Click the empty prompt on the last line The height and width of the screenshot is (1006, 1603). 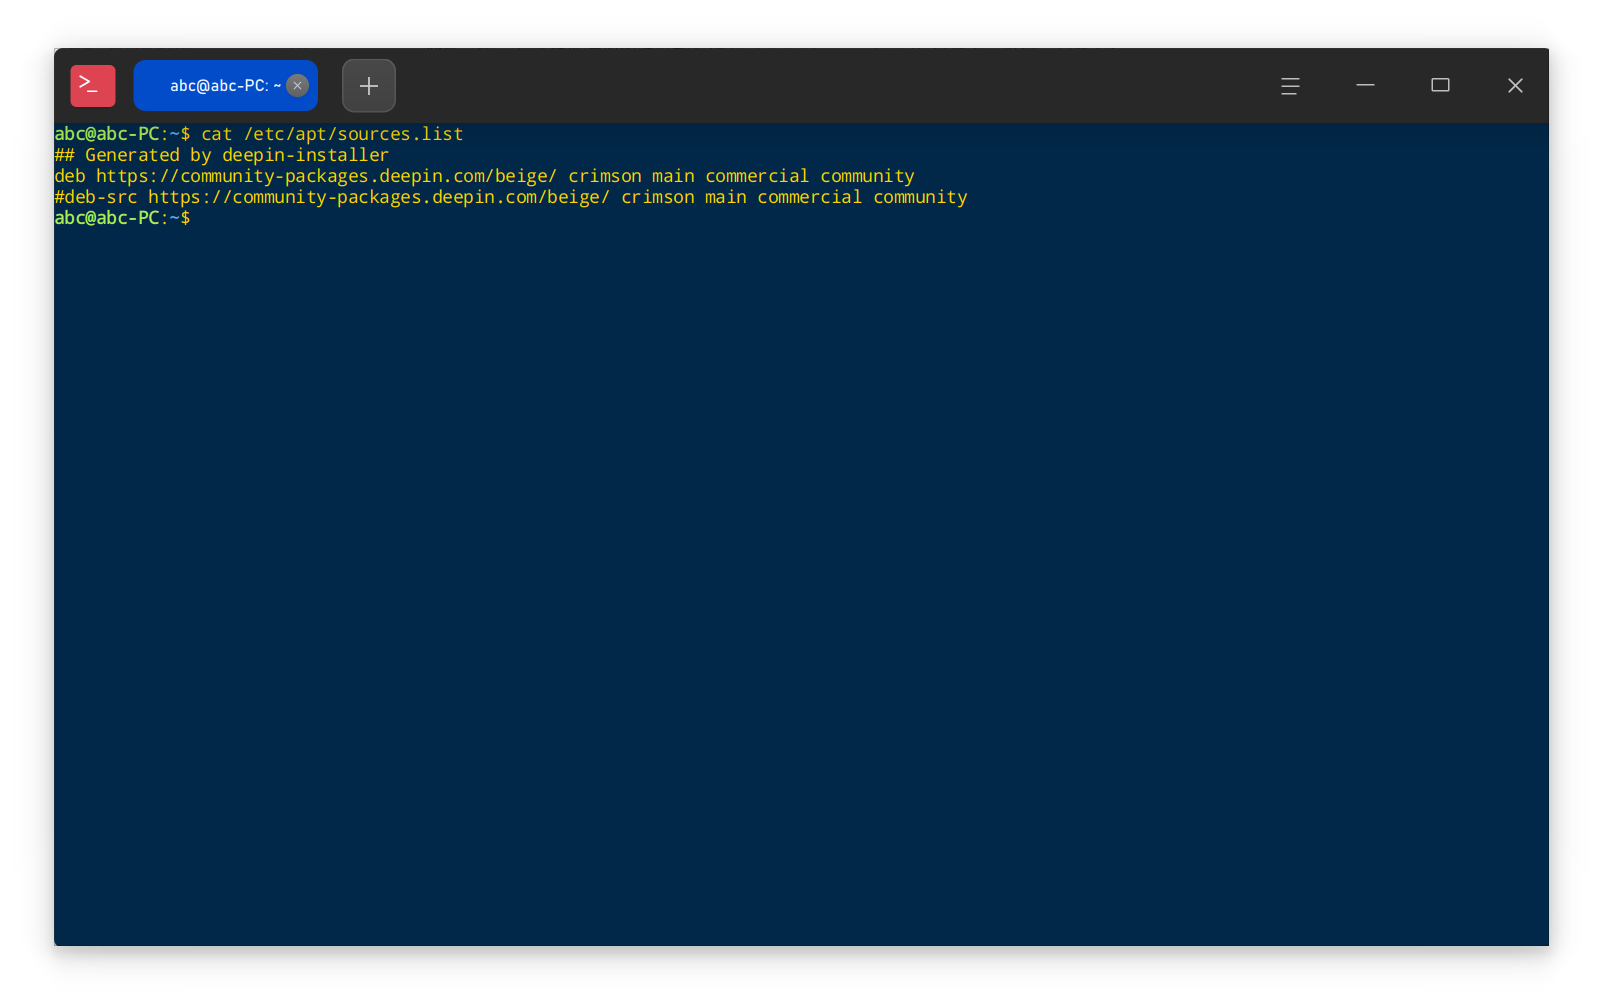122,218
